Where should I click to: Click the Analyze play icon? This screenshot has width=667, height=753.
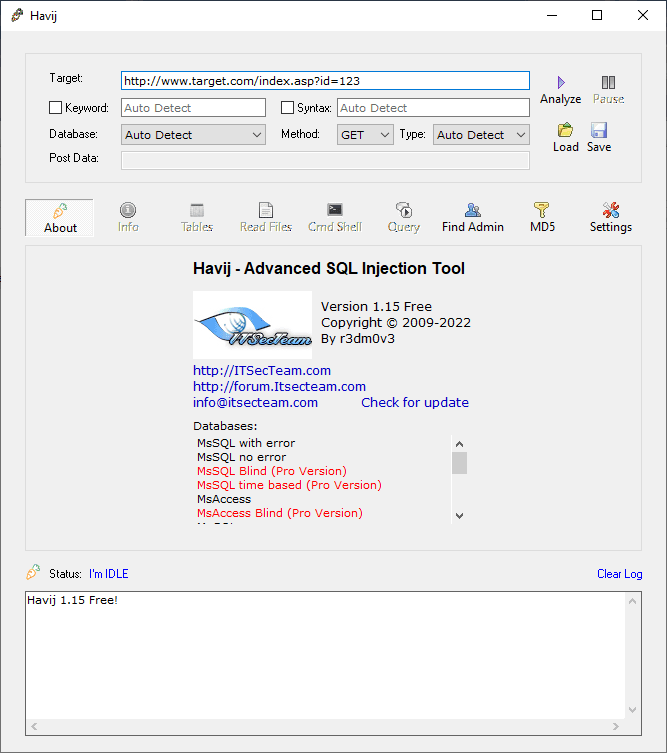coord(560,83)
